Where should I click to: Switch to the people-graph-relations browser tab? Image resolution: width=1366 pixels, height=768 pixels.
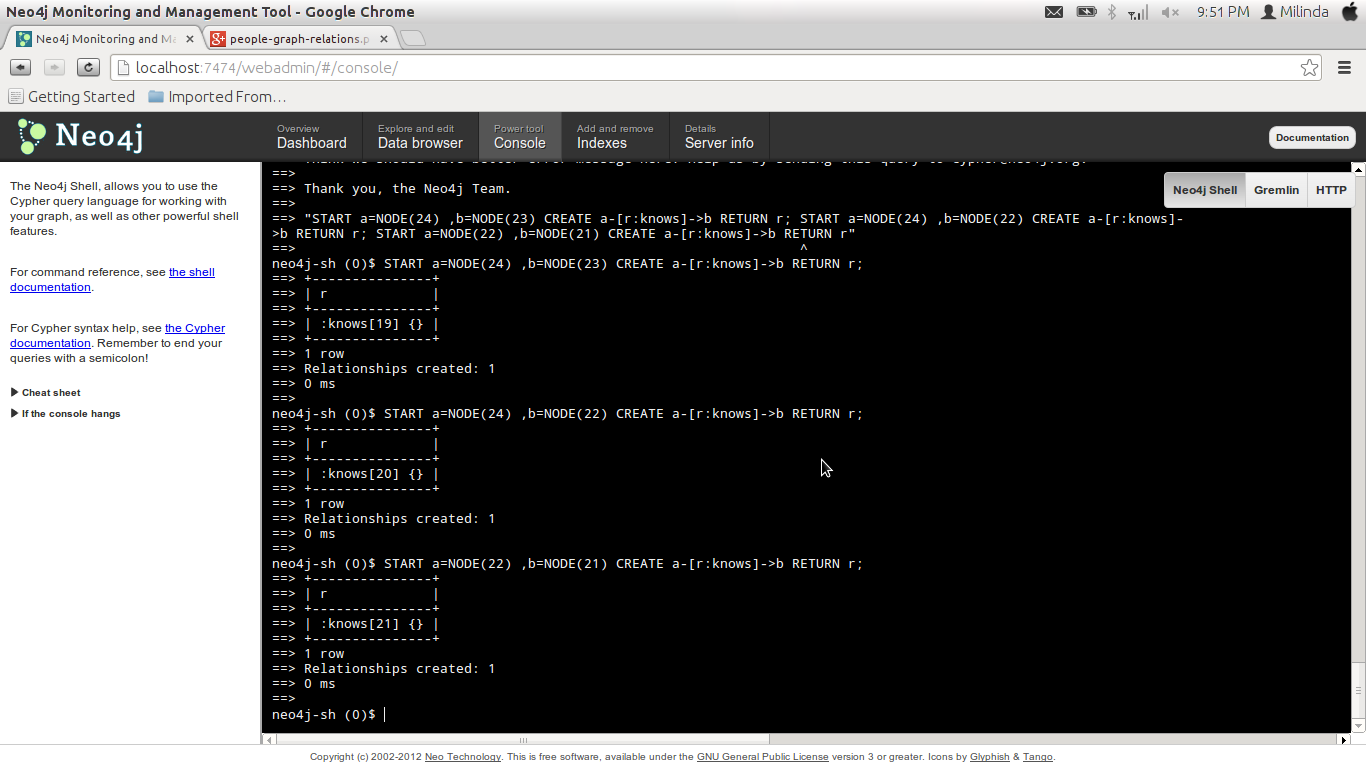[299, 39]
